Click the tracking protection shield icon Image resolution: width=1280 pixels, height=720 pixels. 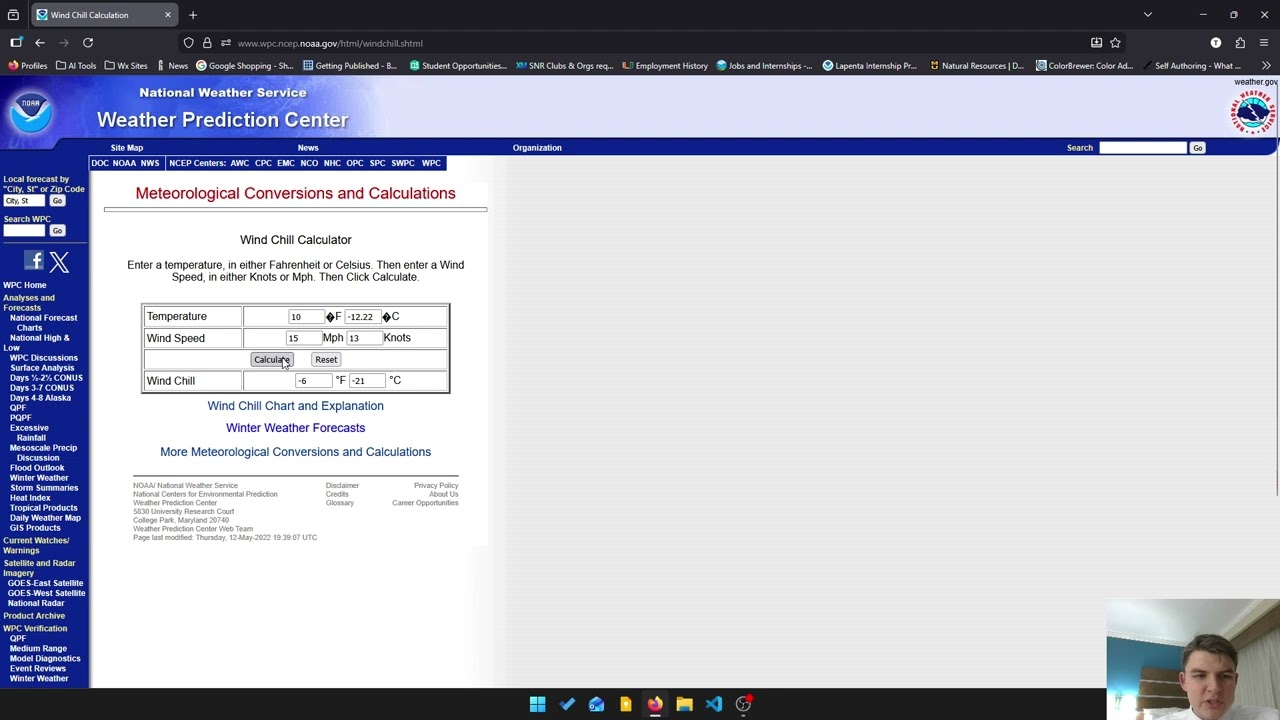point(188,43)
